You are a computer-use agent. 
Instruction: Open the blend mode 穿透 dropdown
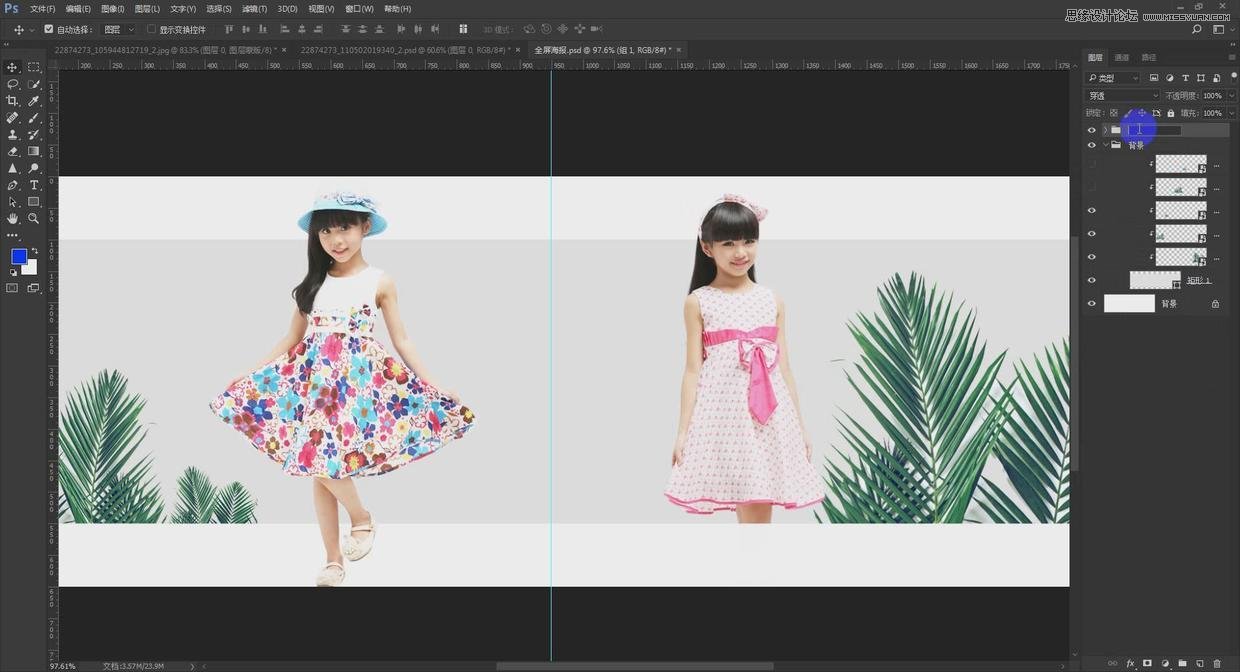(x=1122, y=96)
